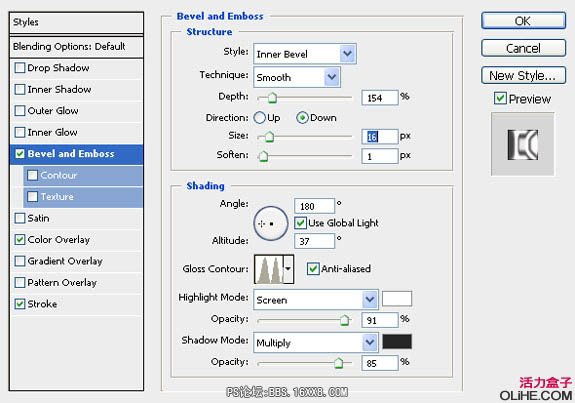Click the Altitude value input field
The width and height of the screenshot is (575, 403).
tap(314, 241)
